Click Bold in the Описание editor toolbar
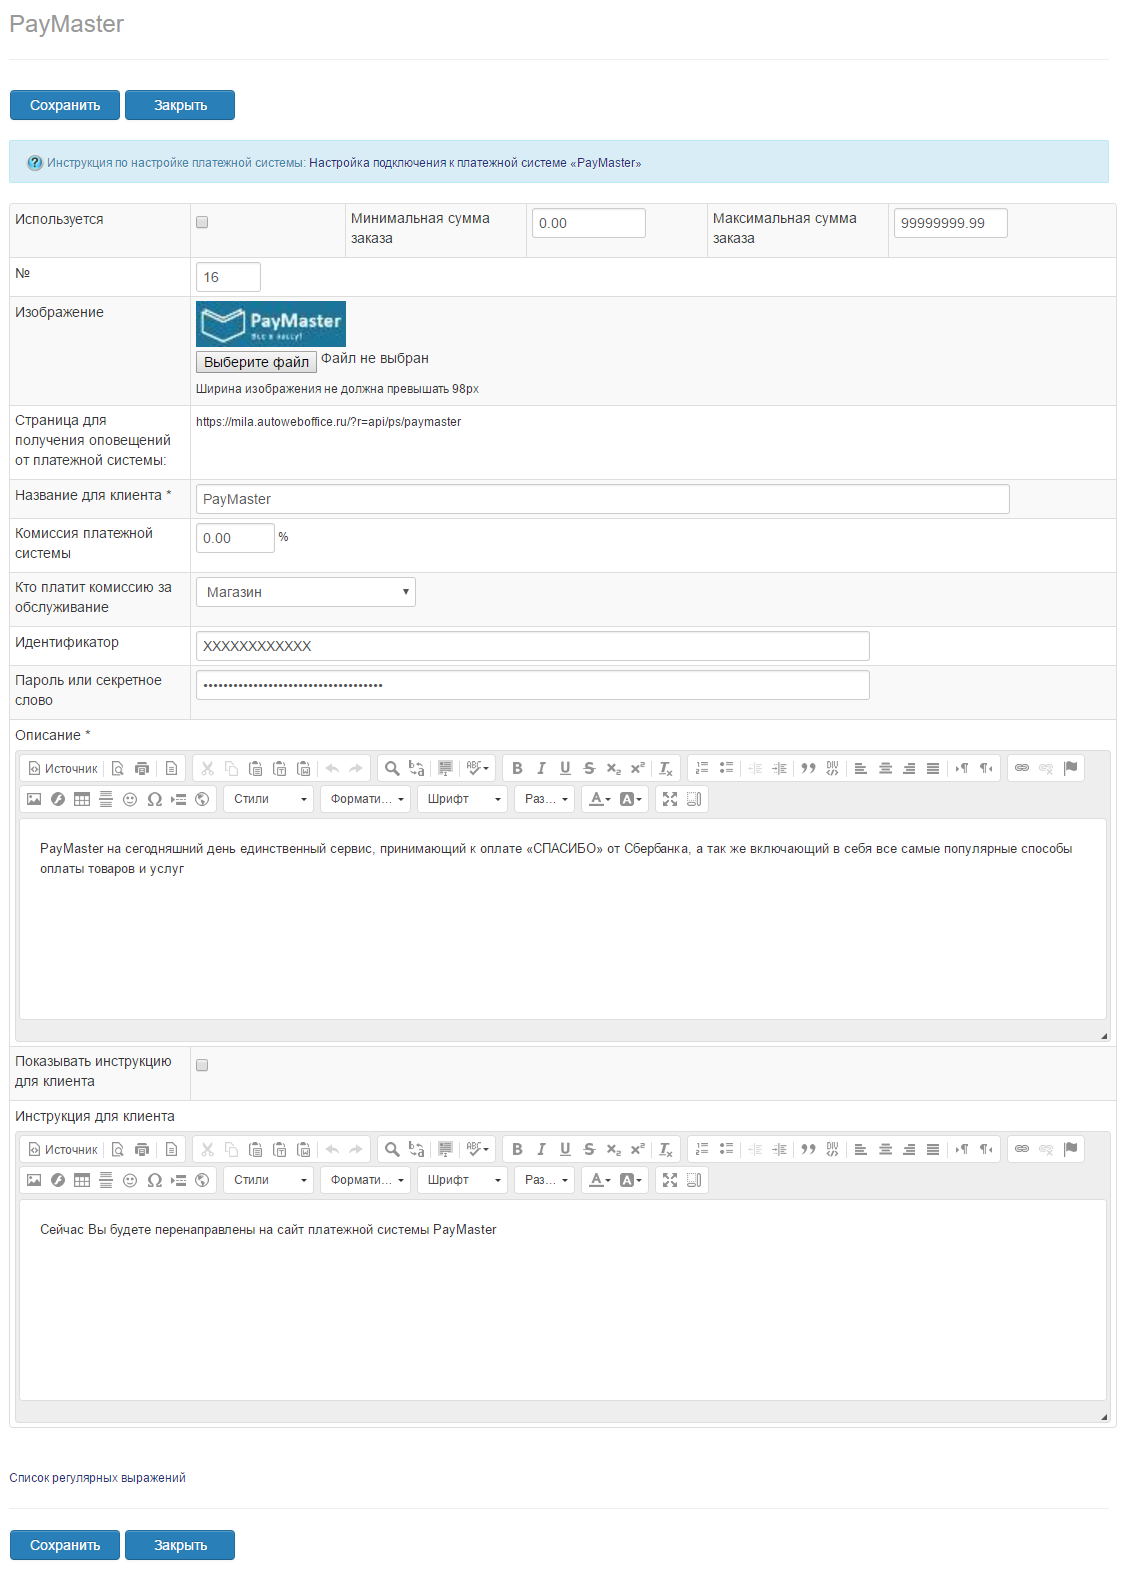The height and width of the screenshot is (1572, 1127). (x=517, y=768)
